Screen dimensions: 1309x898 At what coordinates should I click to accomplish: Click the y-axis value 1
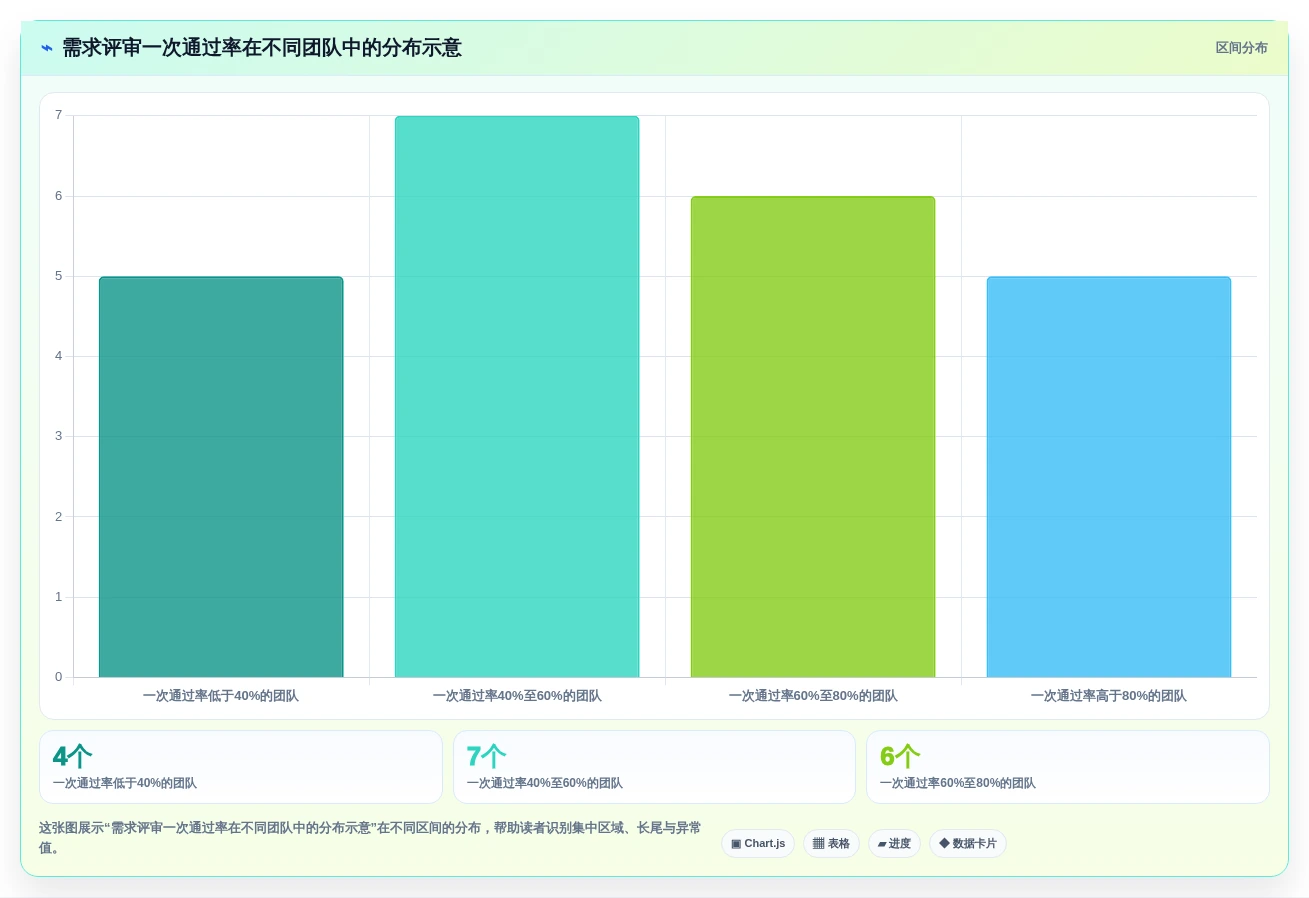click(58, 597)
